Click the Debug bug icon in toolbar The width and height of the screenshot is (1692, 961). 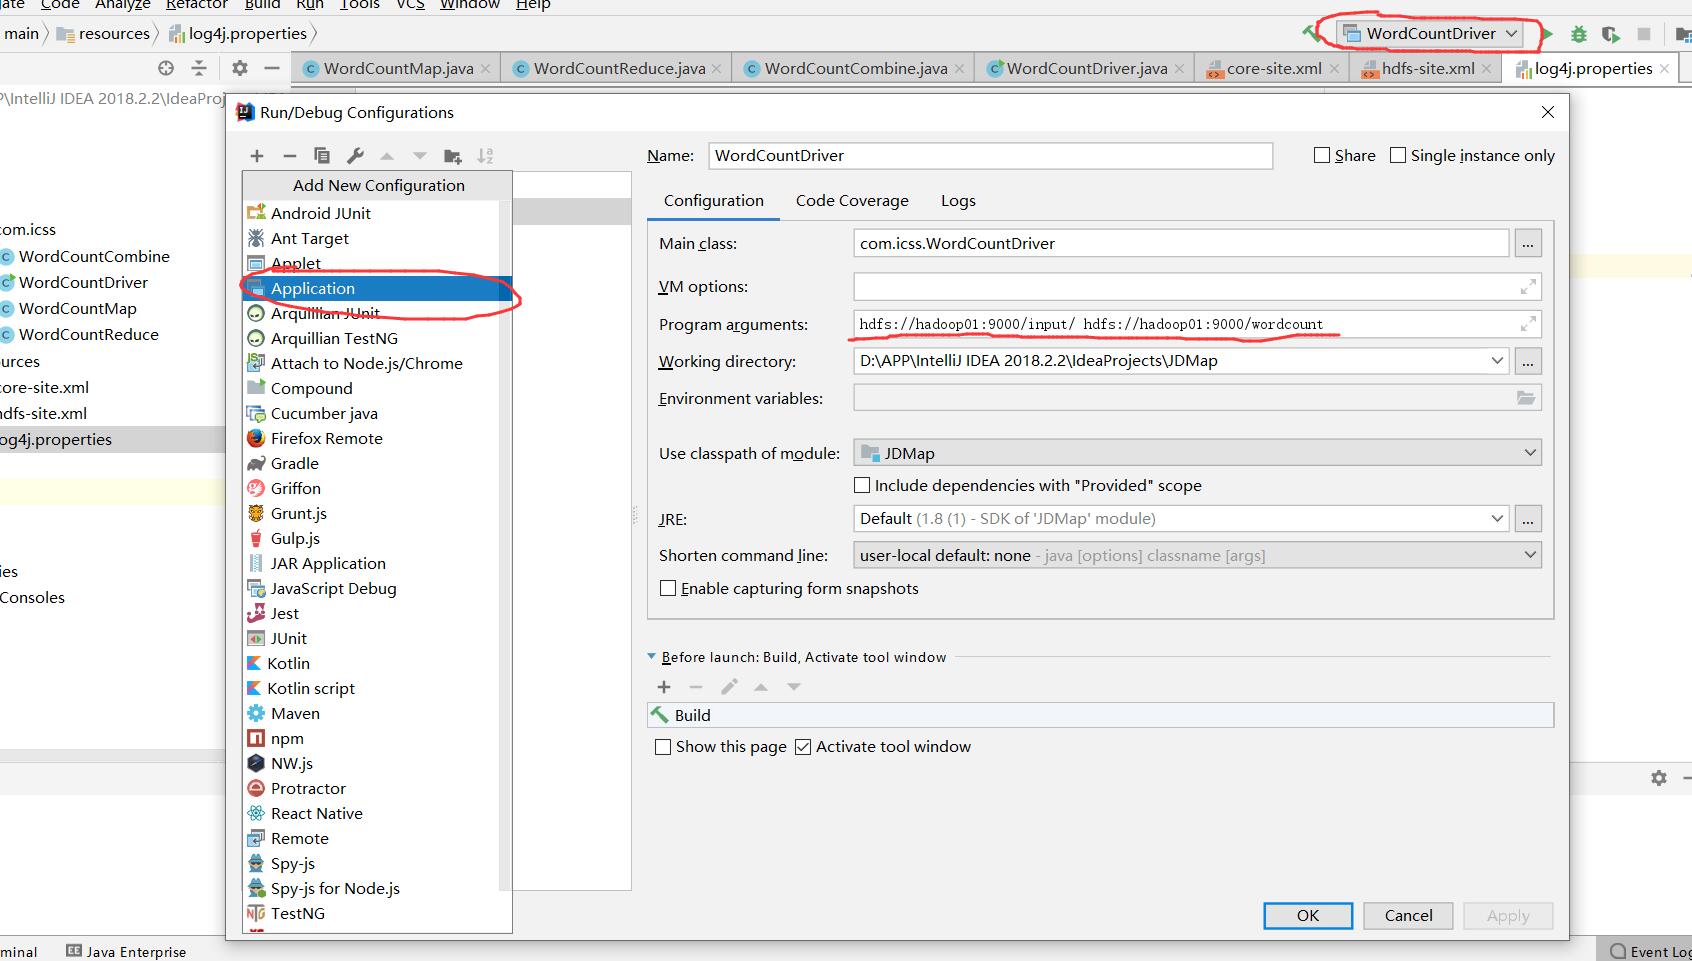tap(1579, 34)
